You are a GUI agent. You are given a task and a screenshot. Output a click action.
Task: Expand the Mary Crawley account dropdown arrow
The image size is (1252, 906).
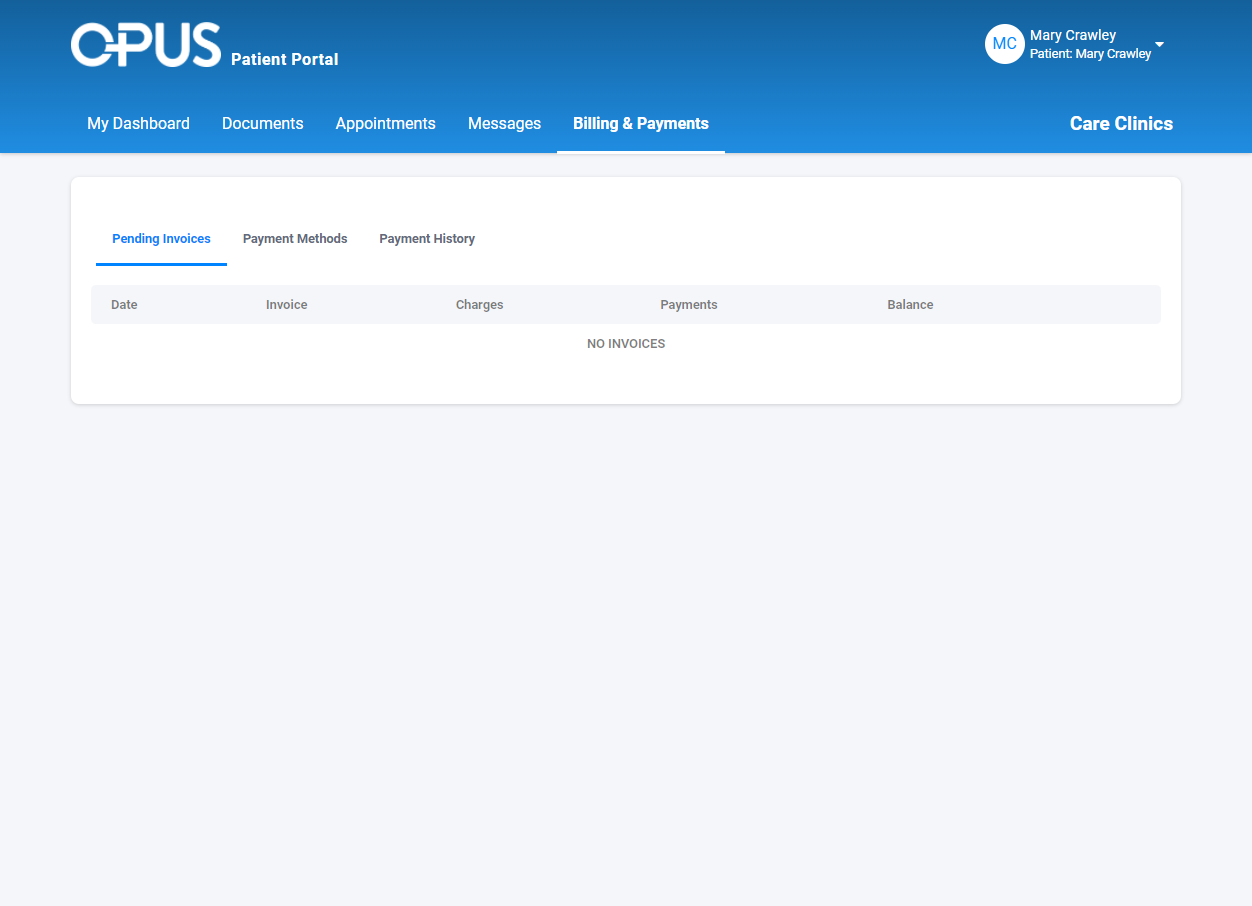(1160, 45)
